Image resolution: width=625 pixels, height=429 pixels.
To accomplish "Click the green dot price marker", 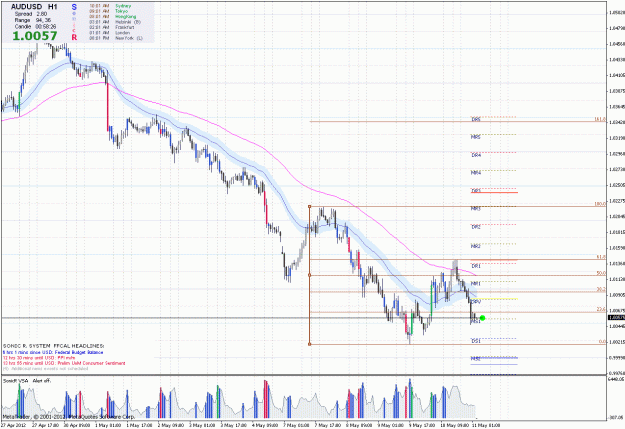I will tap(483, 318).
